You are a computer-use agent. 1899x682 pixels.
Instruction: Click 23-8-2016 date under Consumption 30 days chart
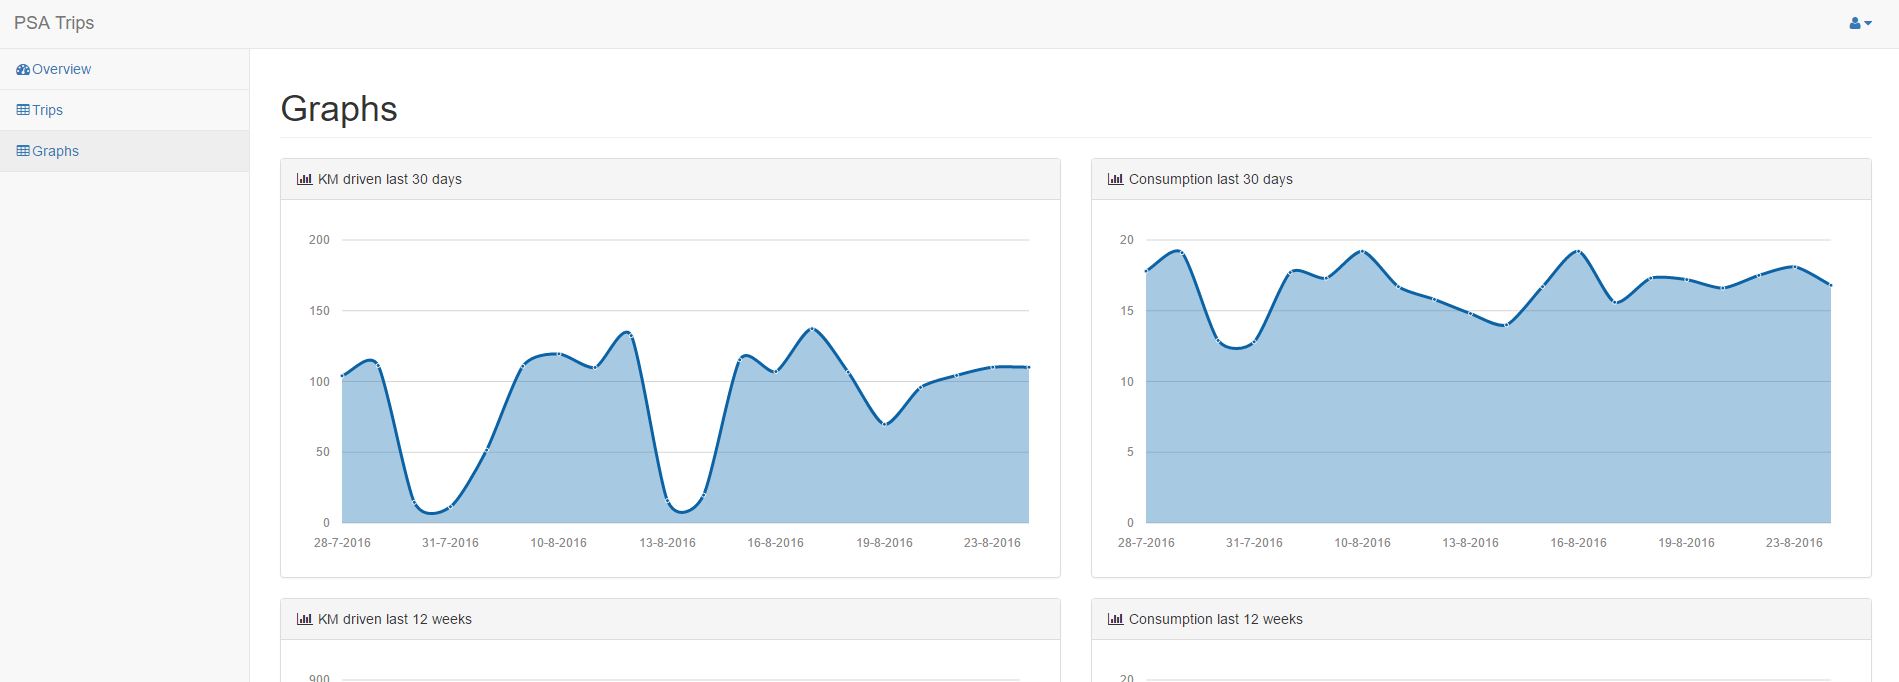[1794, 543]
